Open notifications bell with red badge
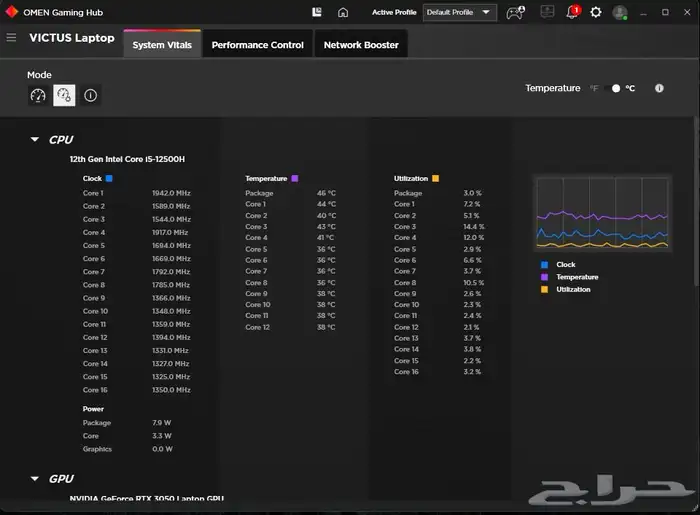The height and width of the screenshot is (515, 700). tap(572, 13)
